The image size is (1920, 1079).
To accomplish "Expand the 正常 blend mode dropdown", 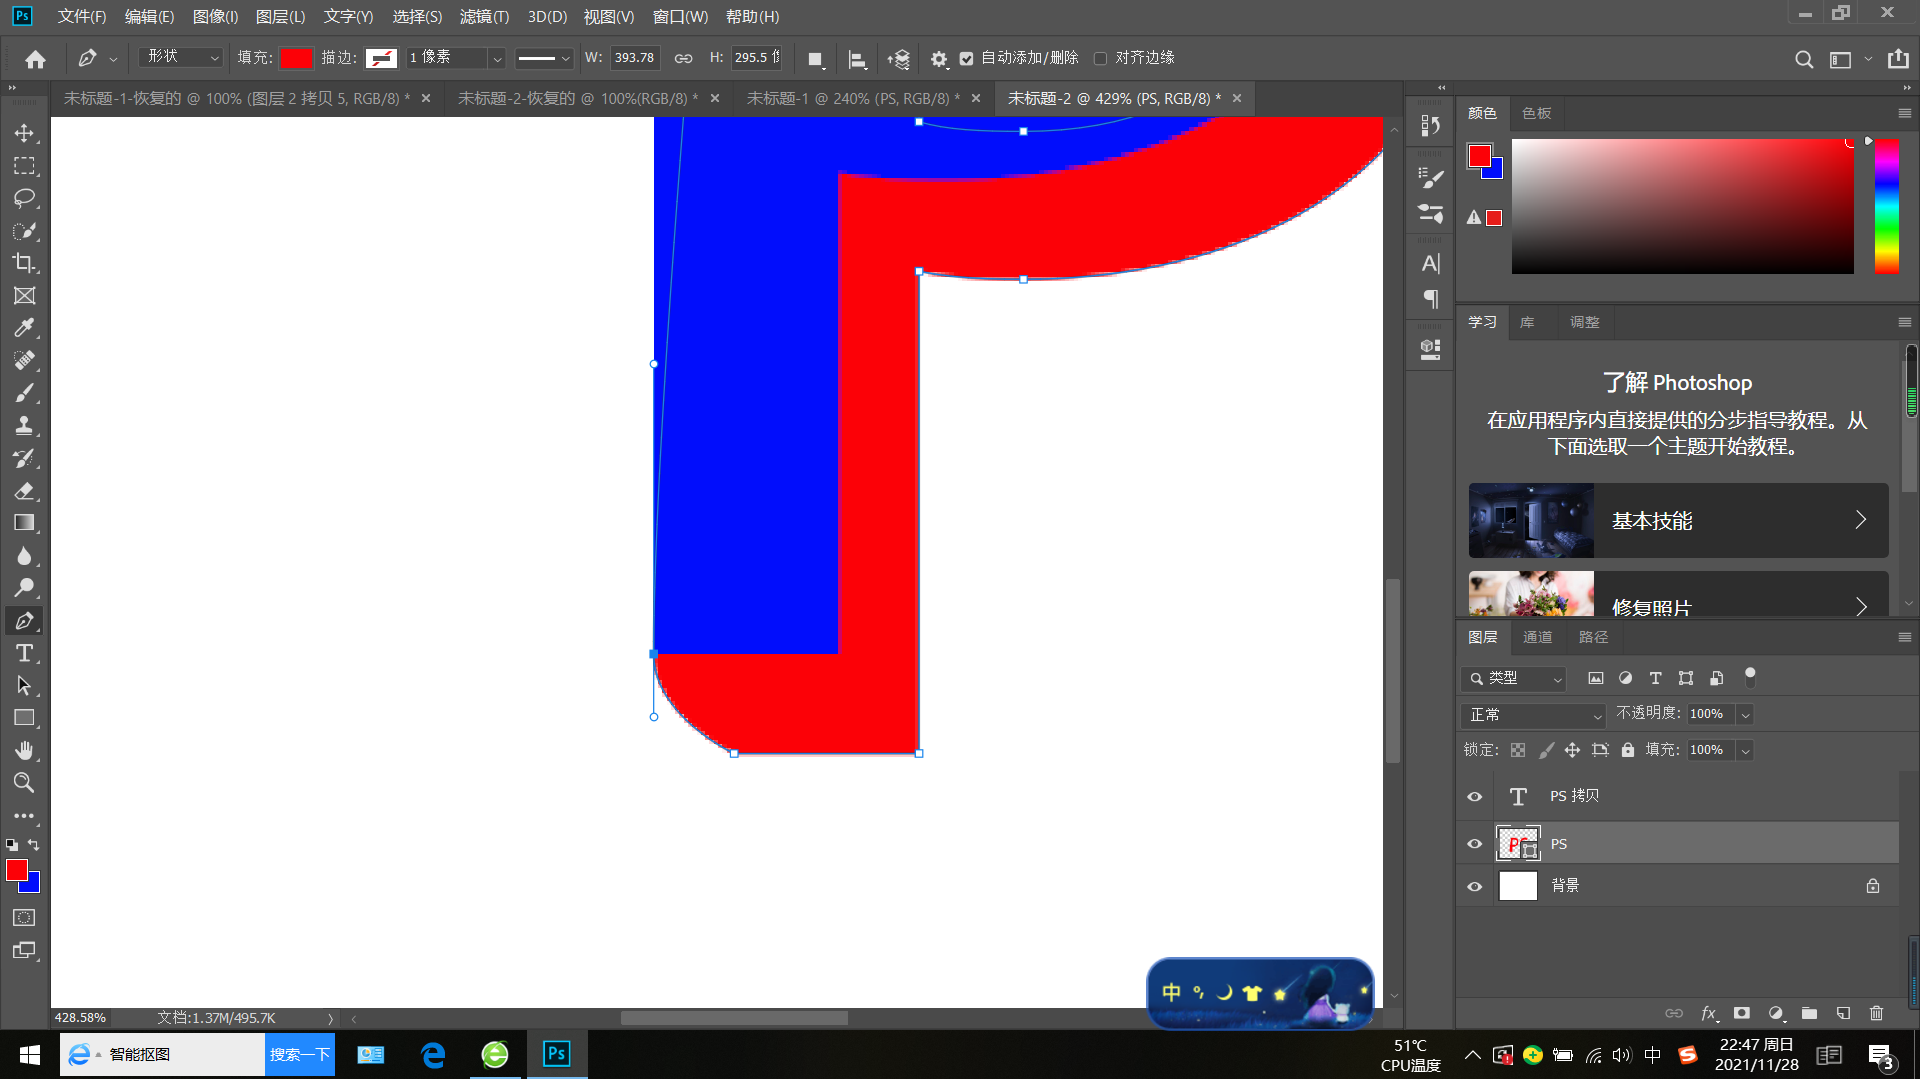I will click(1535, 715).
